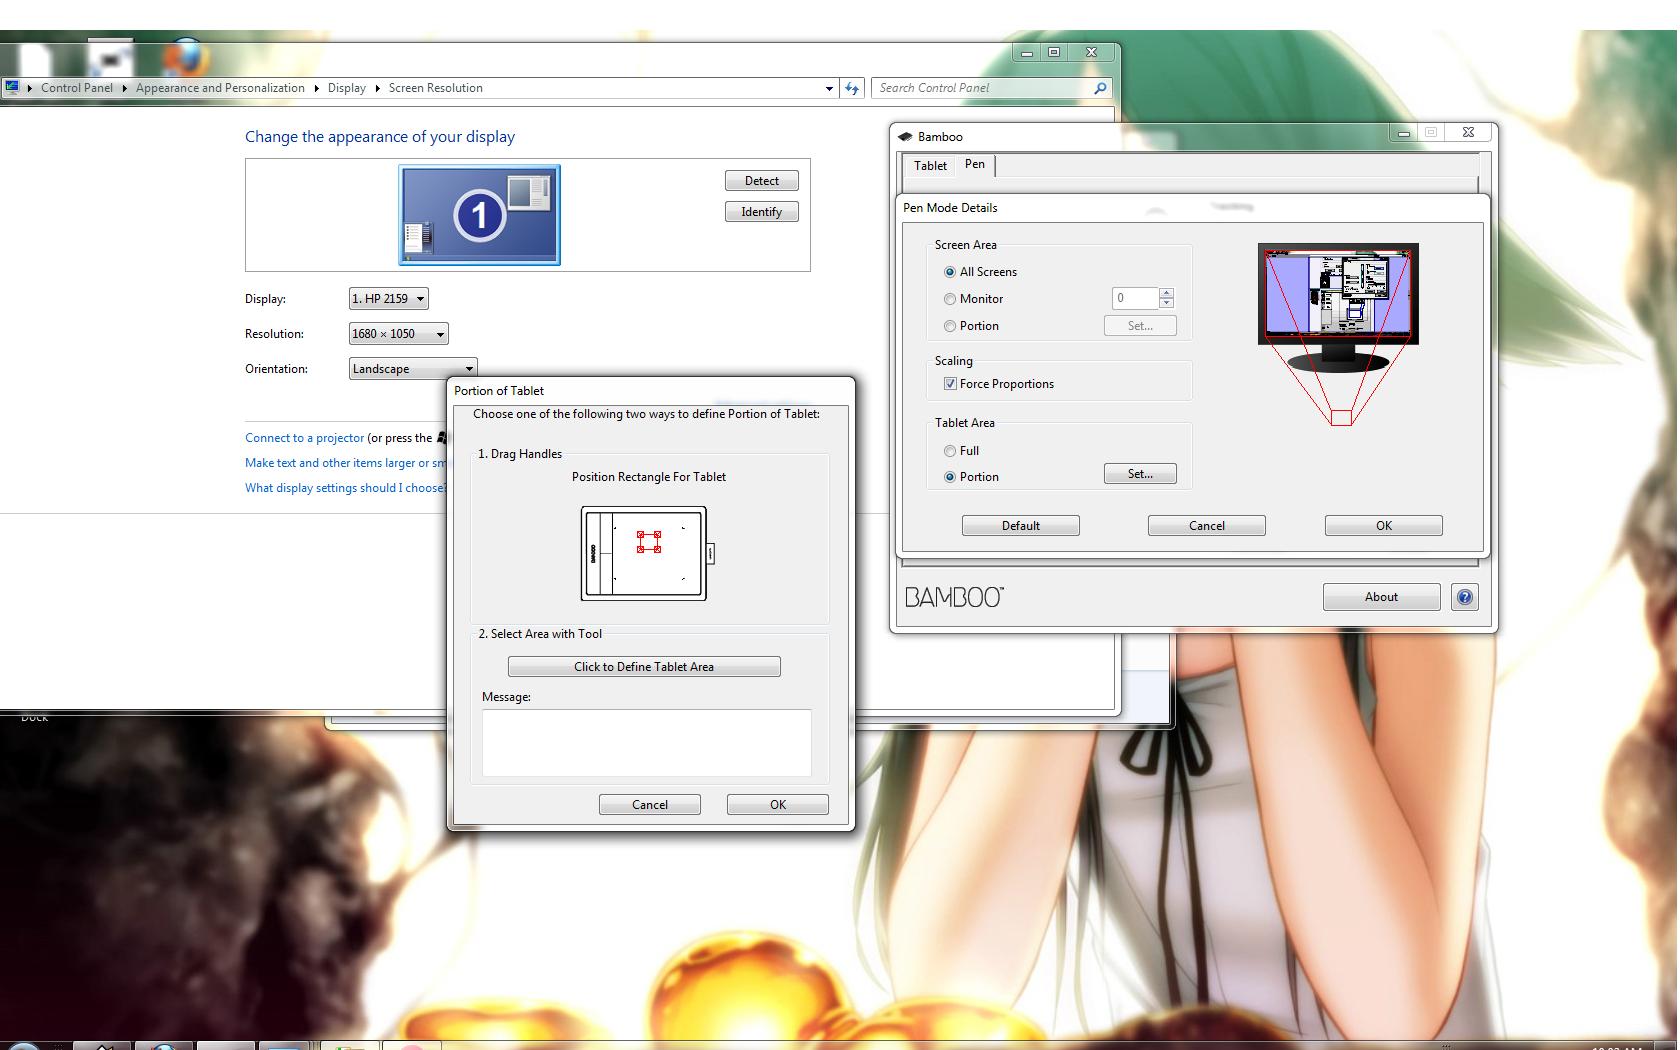The width and height of the screenshot is (1680, 1050).
Task: Click the Message text box
Action: click(x=647, y=743)
